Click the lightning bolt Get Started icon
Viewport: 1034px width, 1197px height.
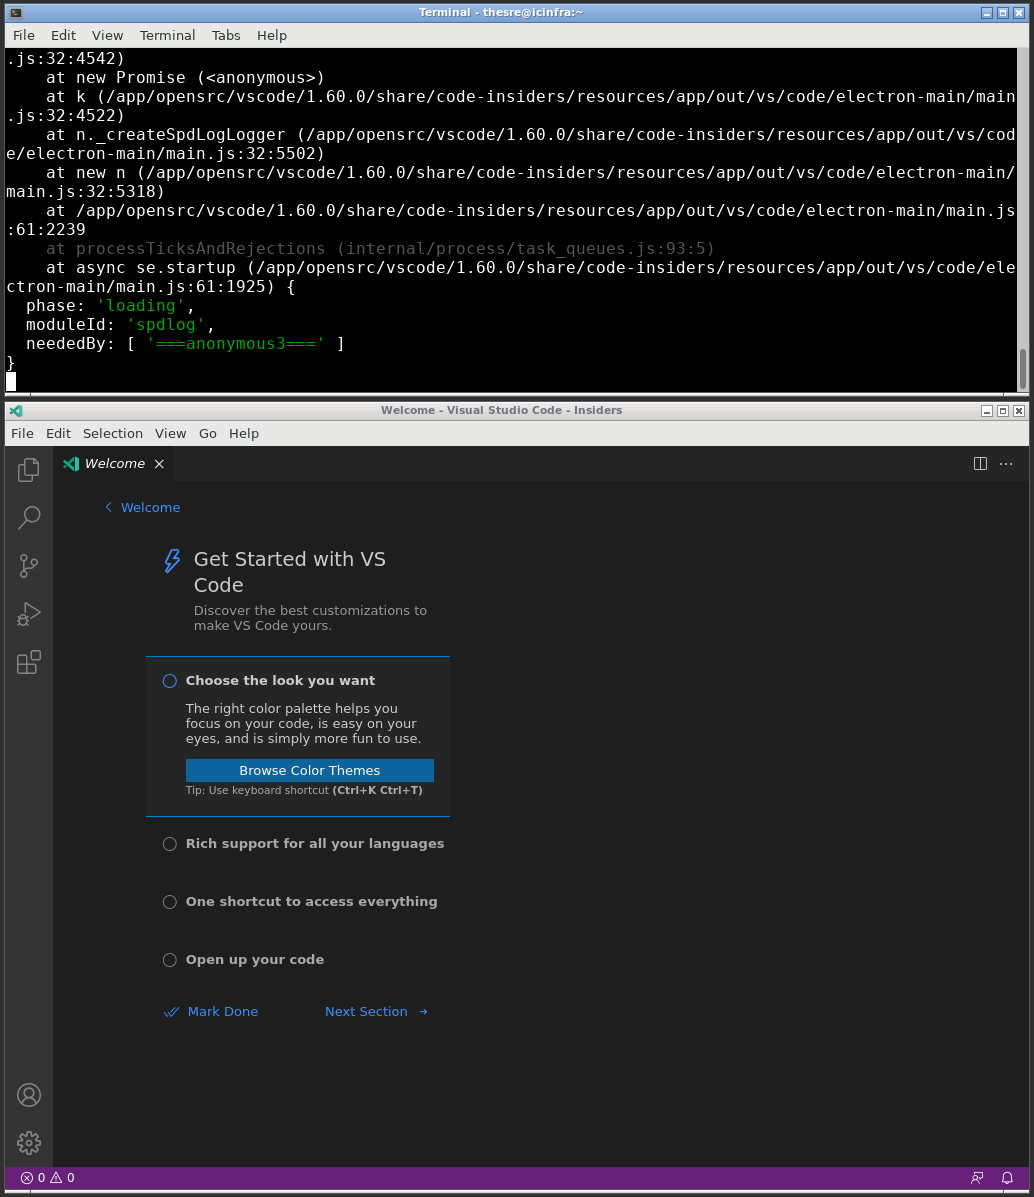click(173, 560)
